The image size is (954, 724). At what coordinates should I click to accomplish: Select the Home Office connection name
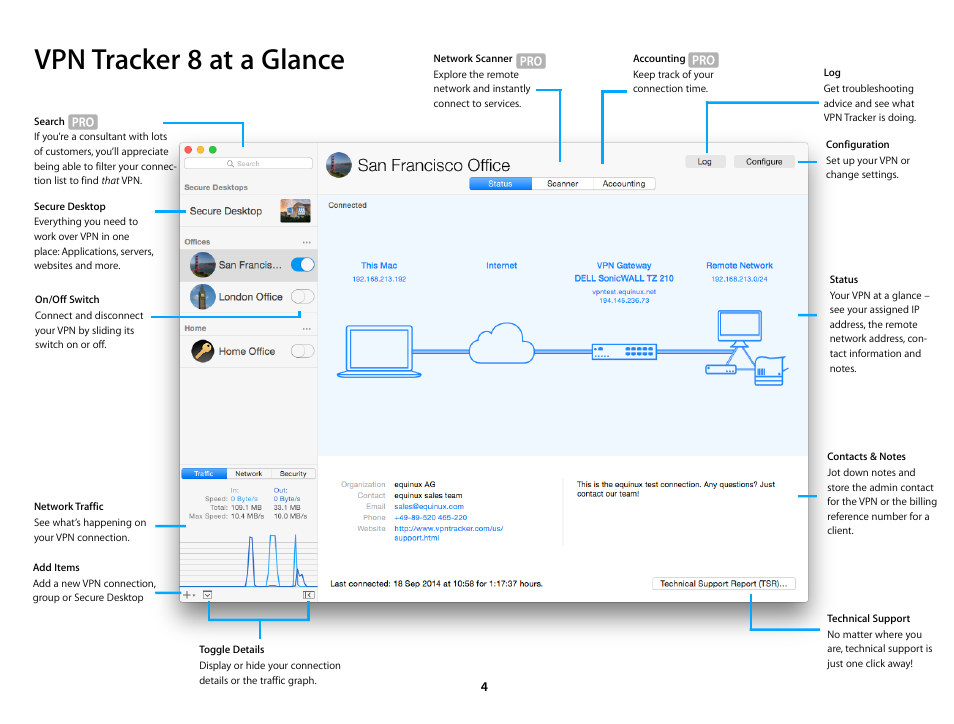[x=247, y=352]
